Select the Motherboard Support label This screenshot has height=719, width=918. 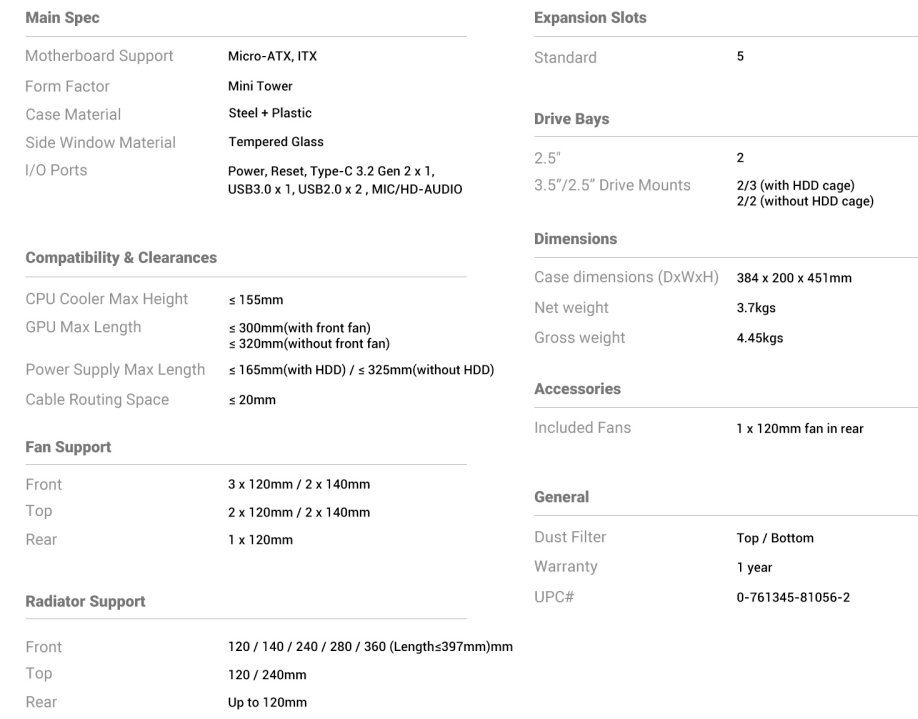pos(99,56)
